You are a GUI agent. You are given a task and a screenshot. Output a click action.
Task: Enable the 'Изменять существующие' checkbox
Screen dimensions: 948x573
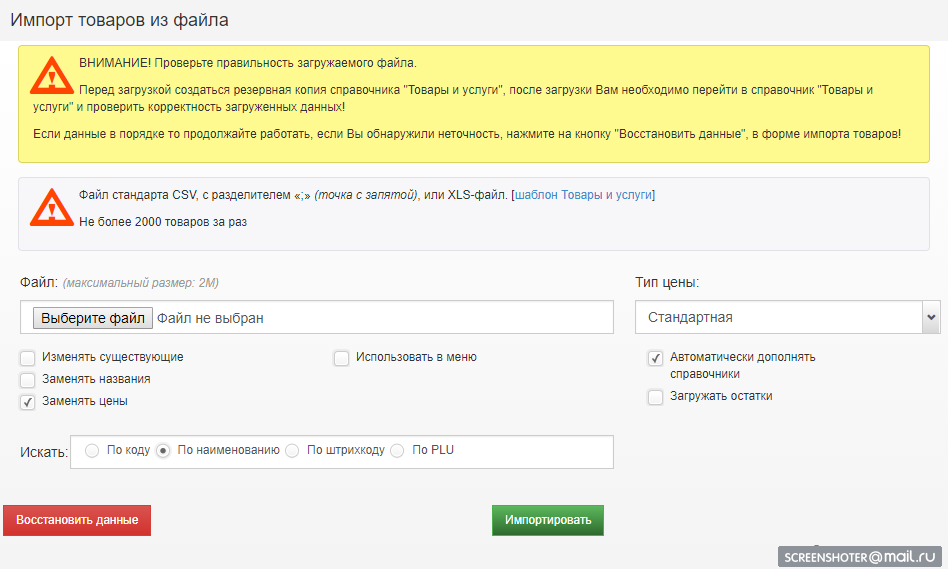pyautogui.click(x=28, y=357)
